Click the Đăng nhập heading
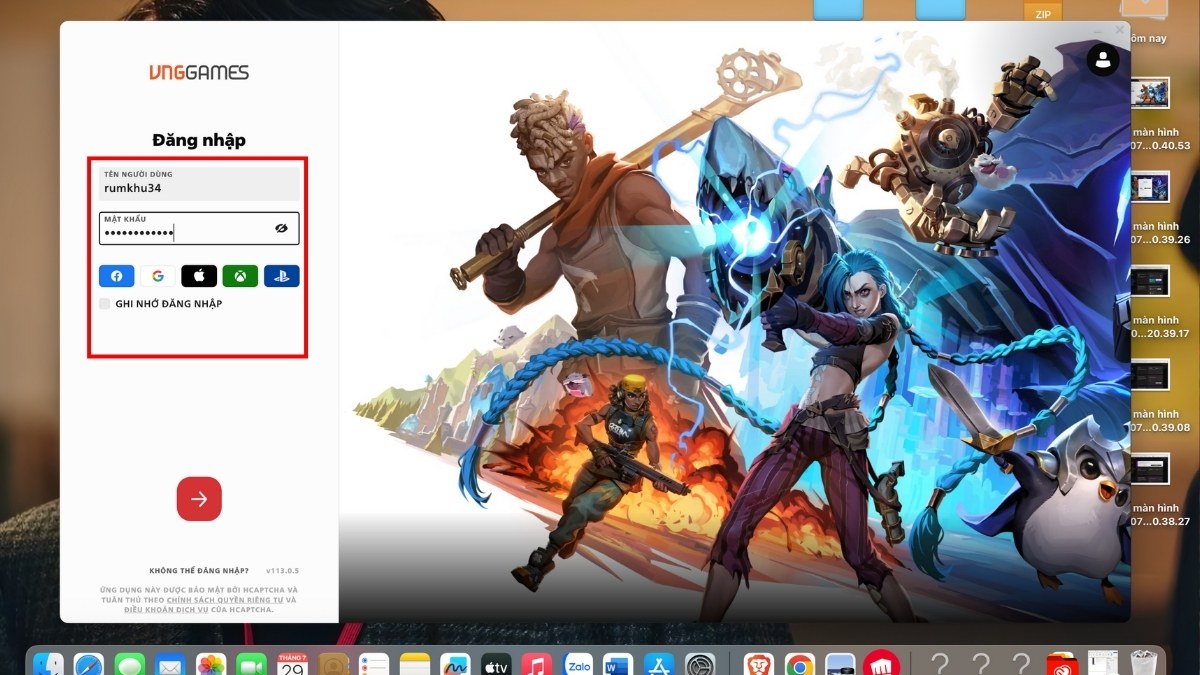This screenshot has height=675, width=1200. pyautogui.click(x=199, y=140)
